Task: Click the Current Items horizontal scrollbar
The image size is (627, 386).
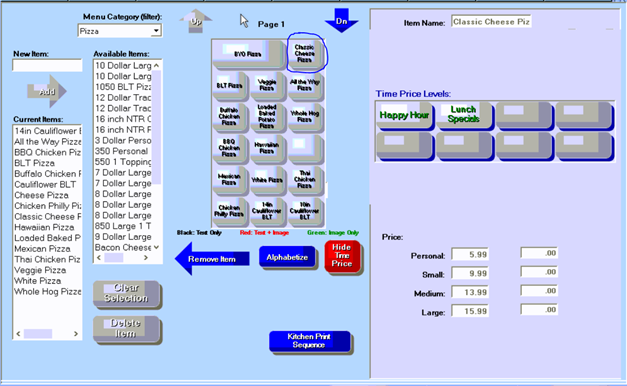Action: click(47, 334)
